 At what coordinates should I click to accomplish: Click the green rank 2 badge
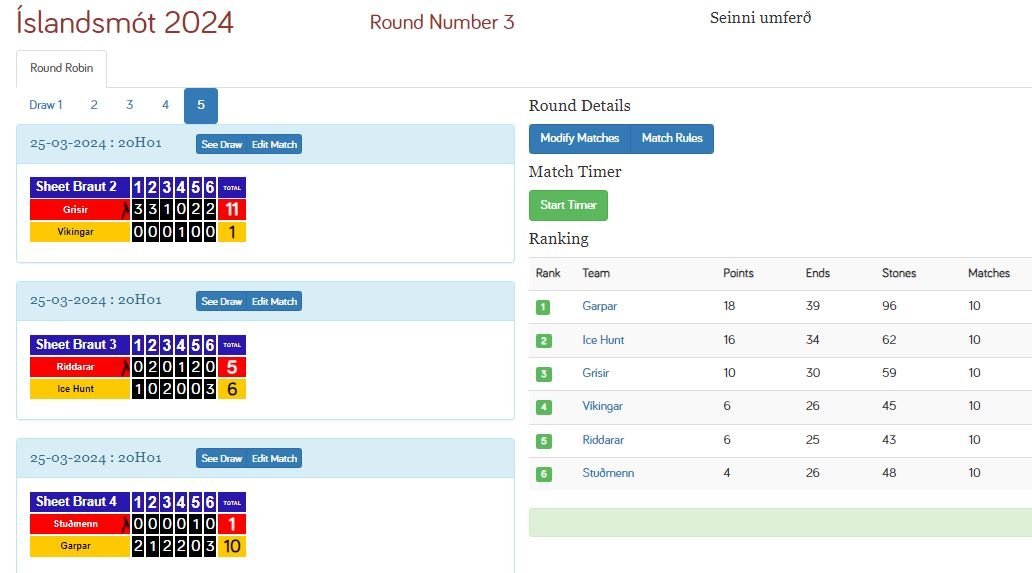click(x=543, y=341)
